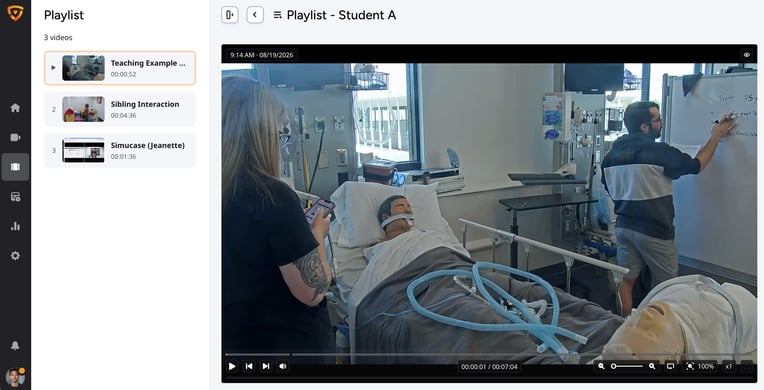Click the 9:14 AM - 08/19/2026 timestamp
The image size is (764, 390).
(262, 55)
